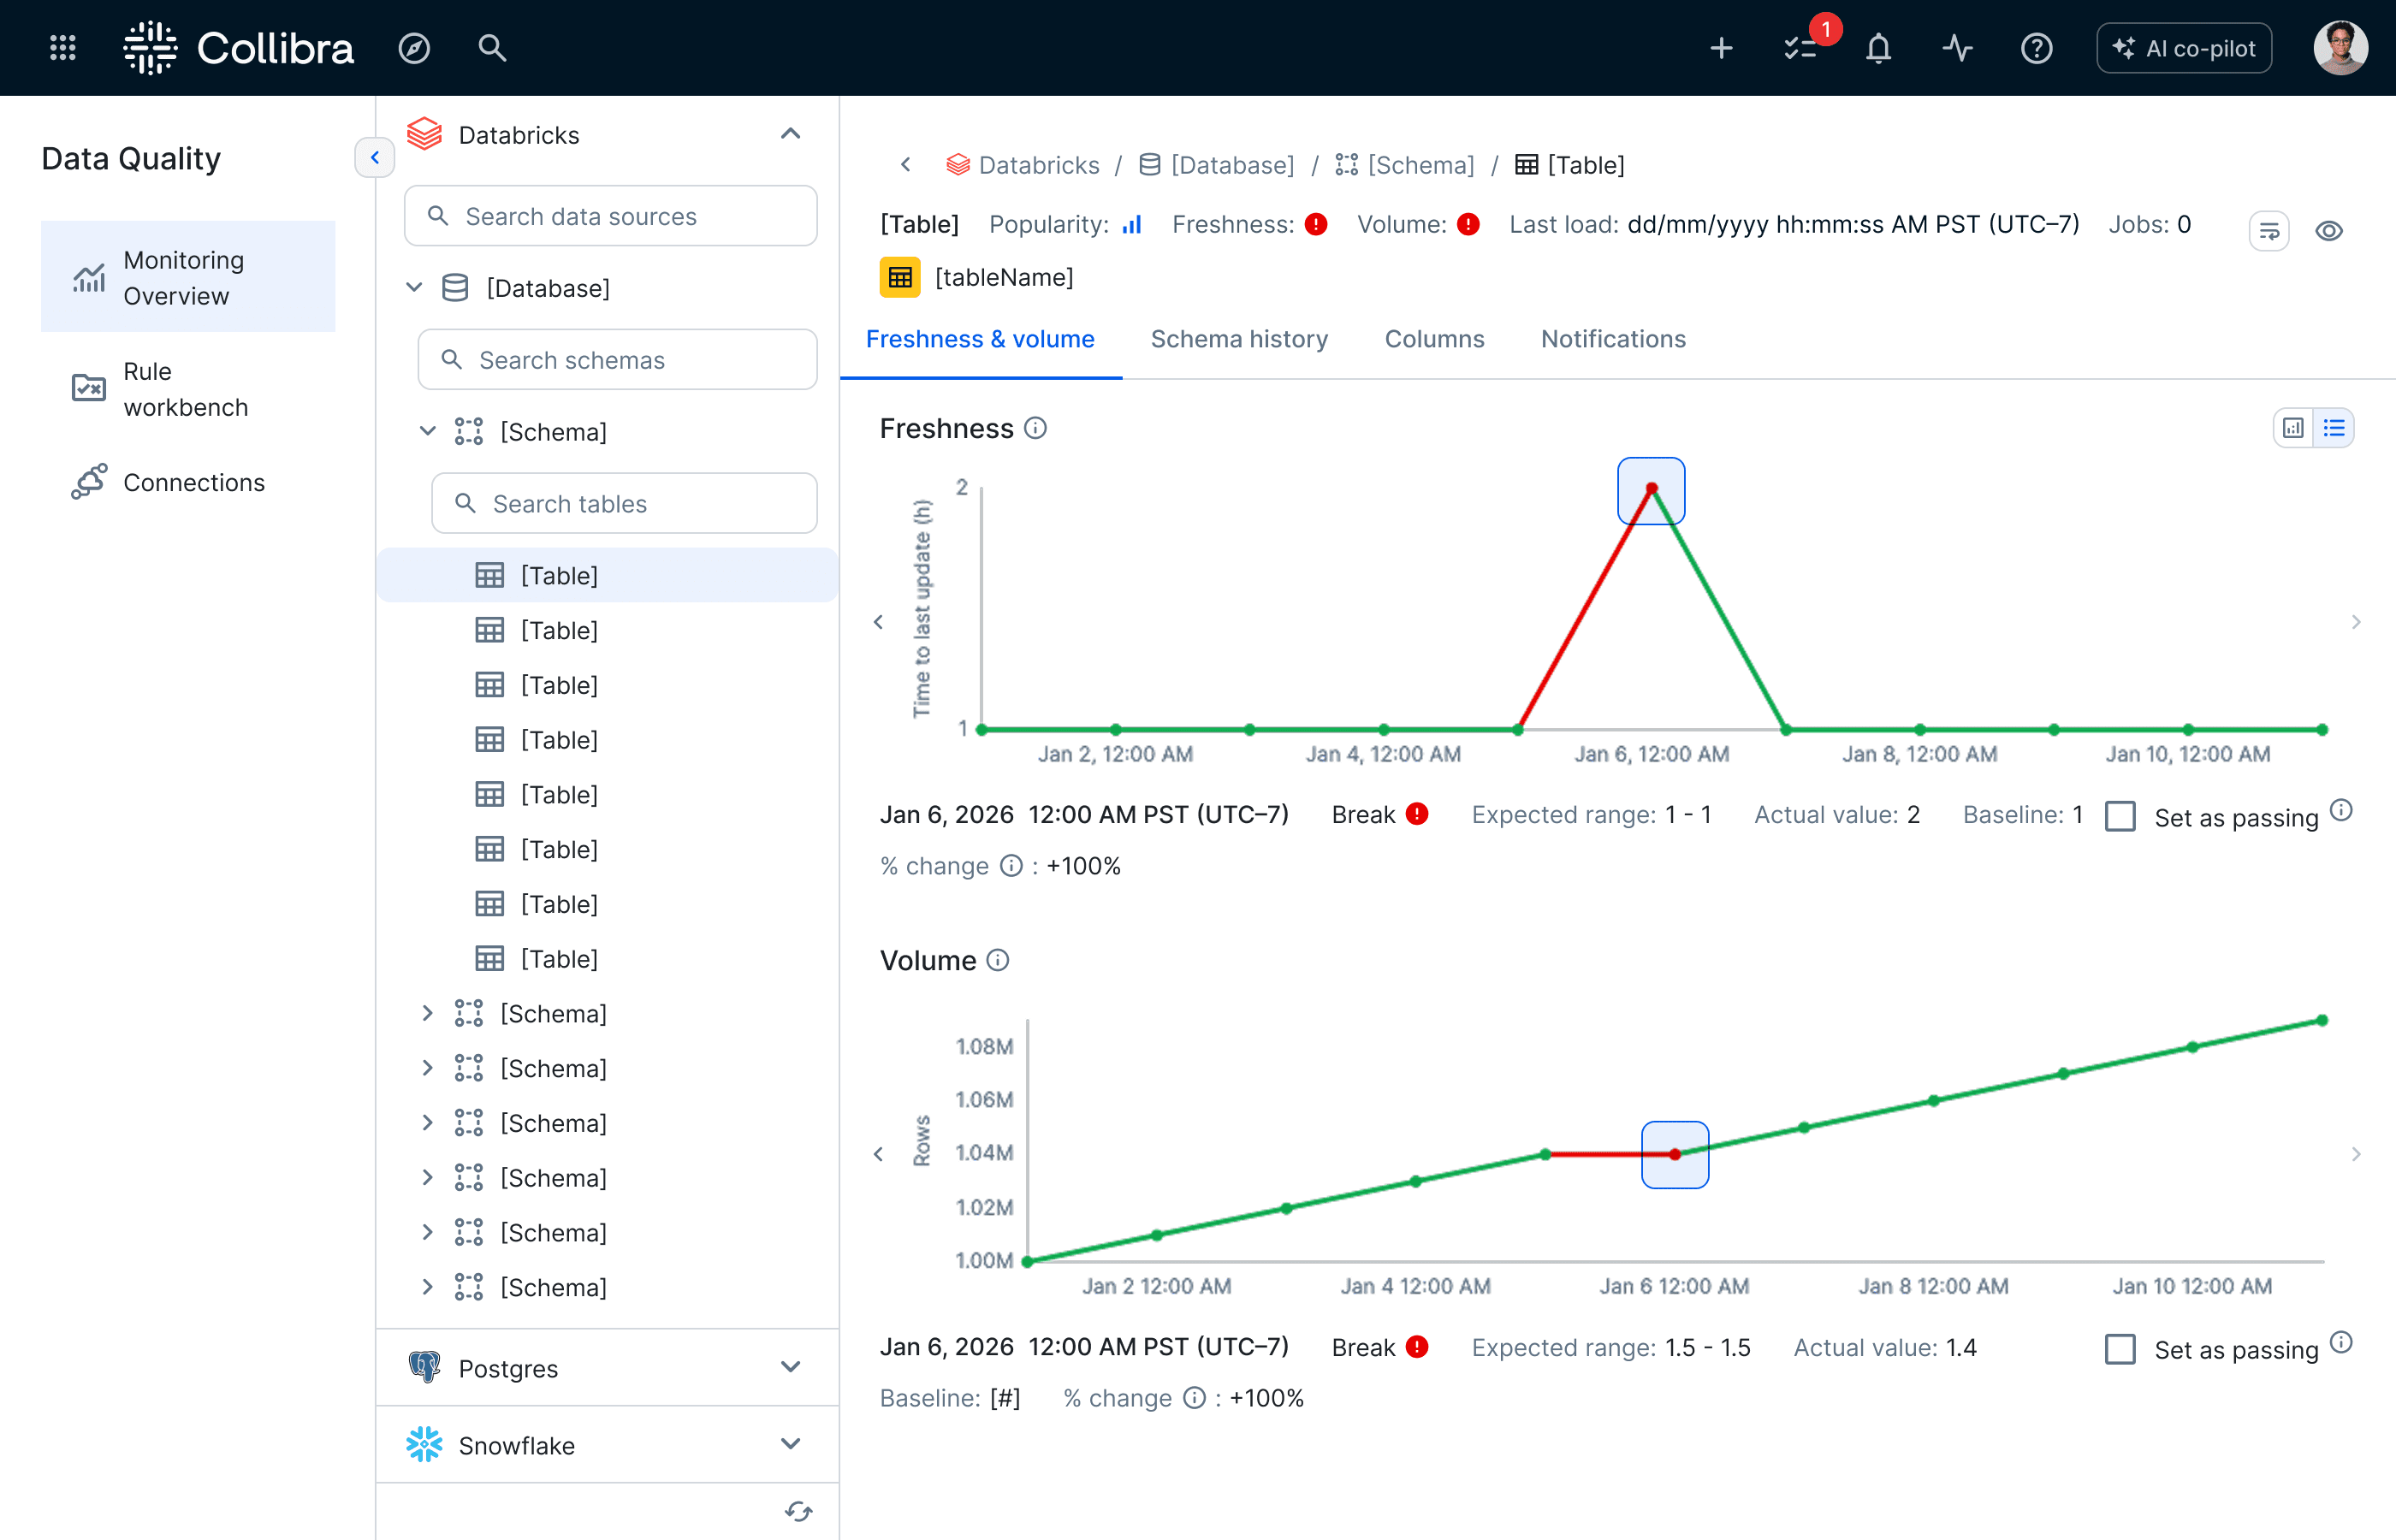Open tasks list with red badge
The width and height of the screenshot is (2396, 1540).
(x=1803, y=48)
